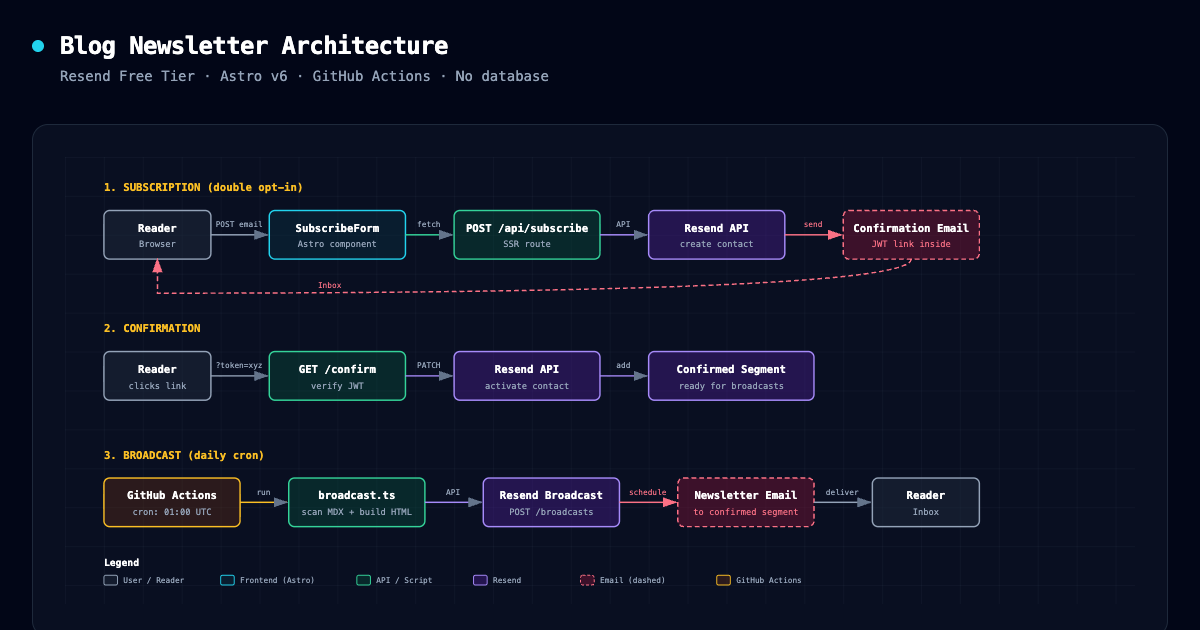Click the '3. BROADCAST (daily cron)' heading
1200x630 pixels.
click(184, 455)
